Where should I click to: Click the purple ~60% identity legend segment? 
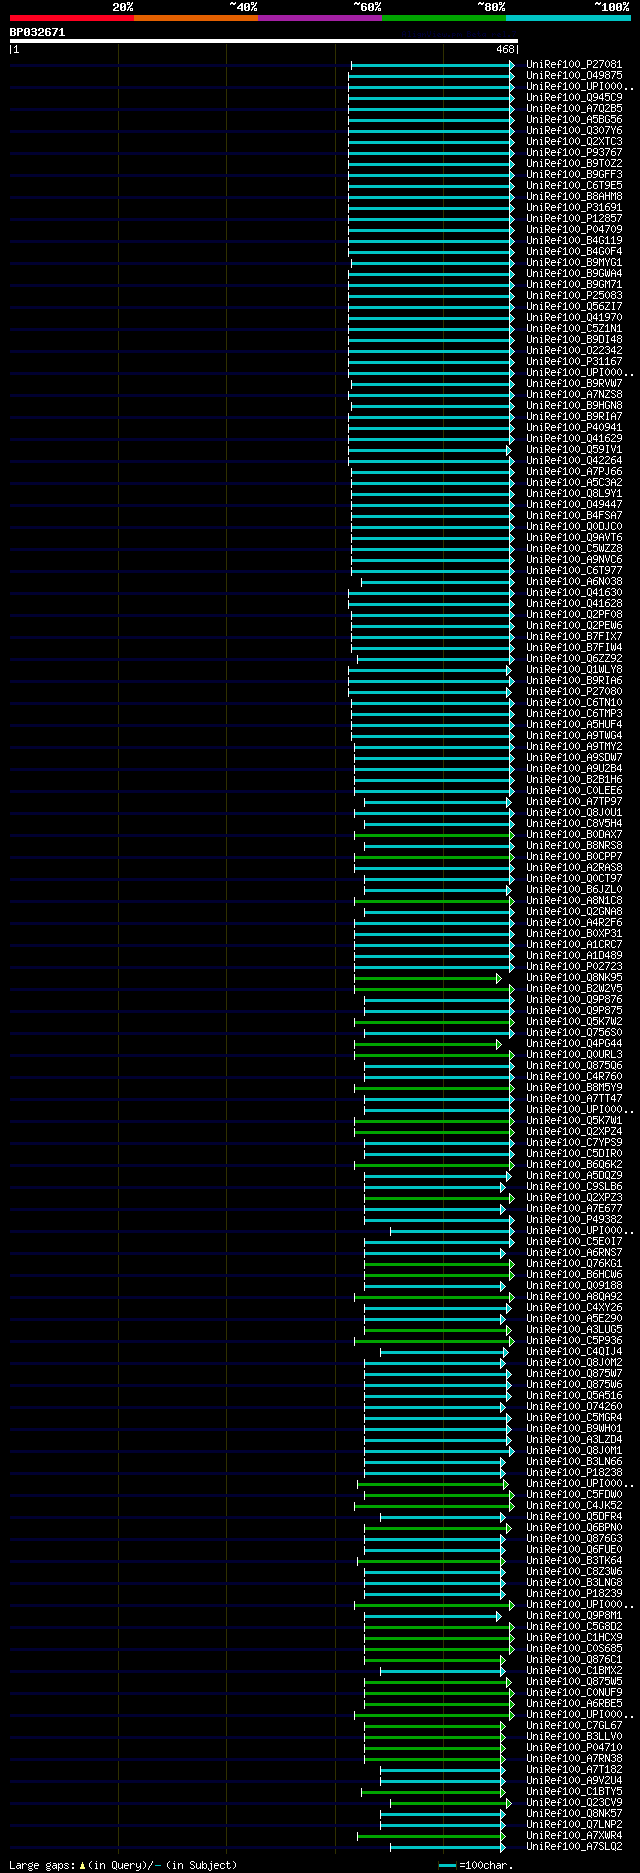point(319,18)
